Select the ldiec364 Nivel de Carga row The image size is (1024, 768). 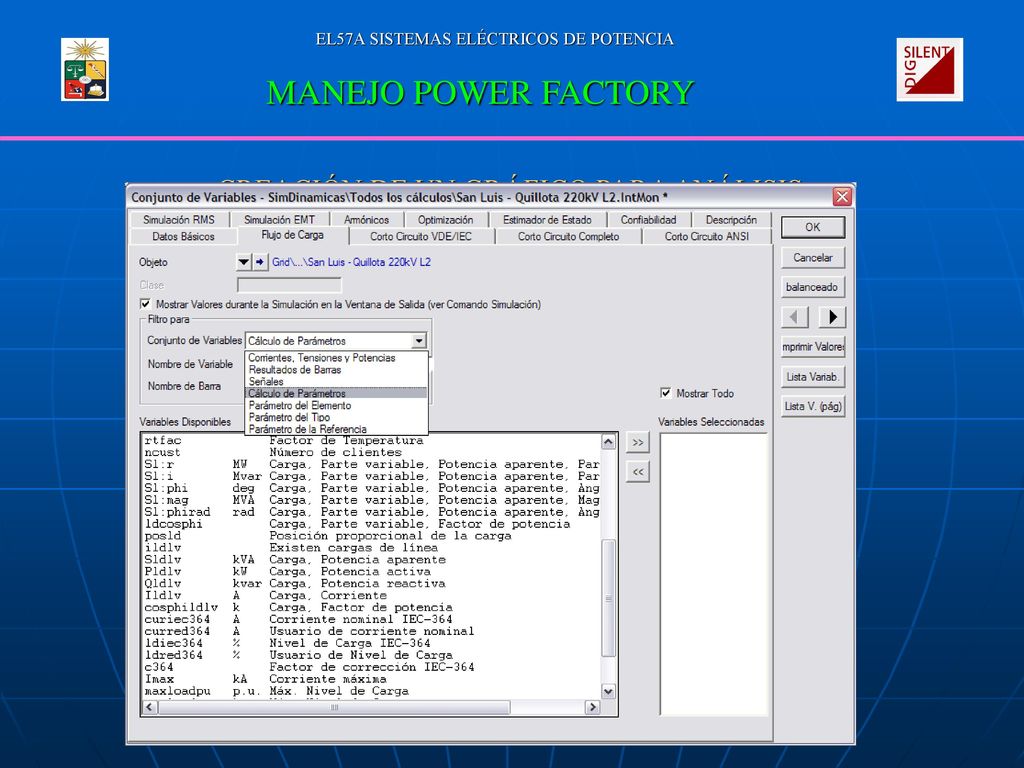pyautogui.click(x=371, y=643)
